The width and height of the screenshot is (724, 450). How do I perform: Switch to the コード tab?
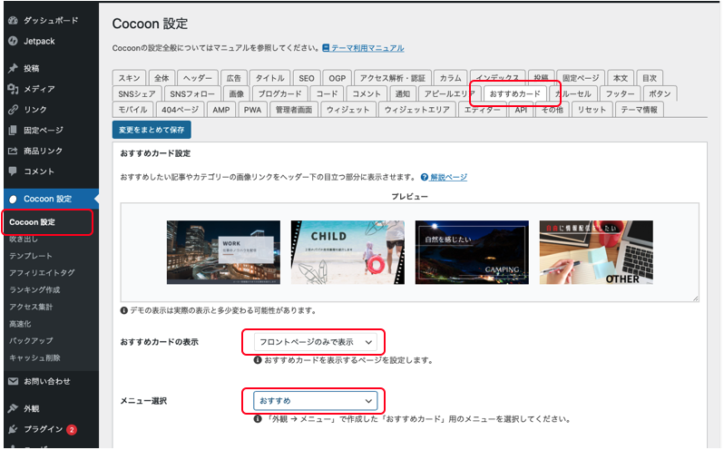pyautogui.click(x=327, y=94)
